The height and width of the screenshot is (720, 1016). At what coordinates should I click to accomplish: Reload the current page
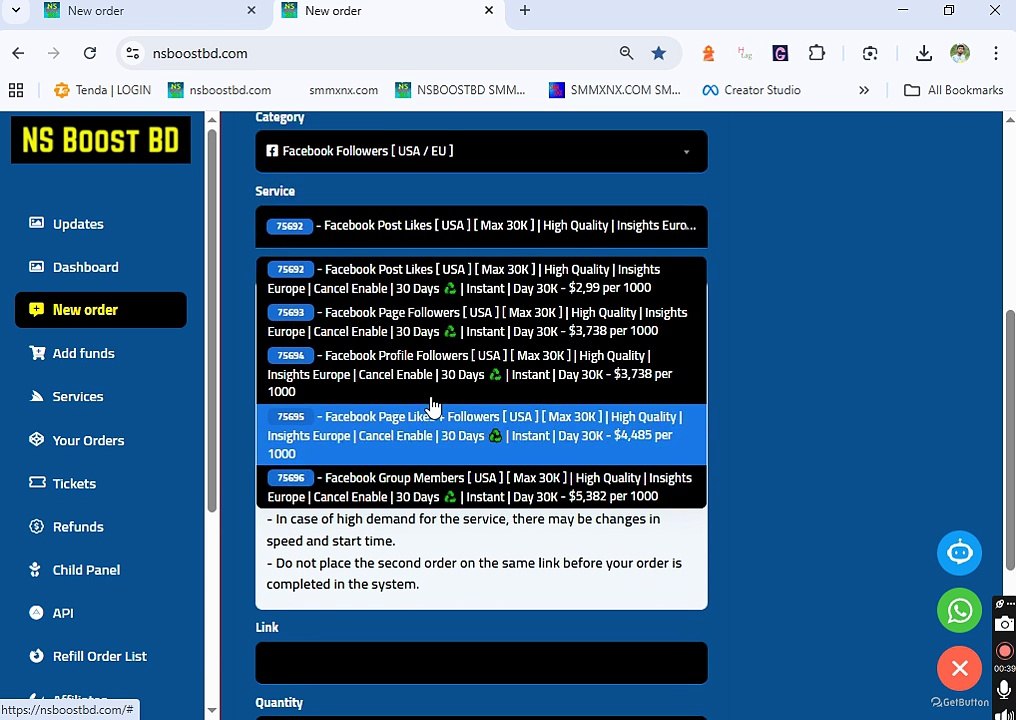point(90,53)
